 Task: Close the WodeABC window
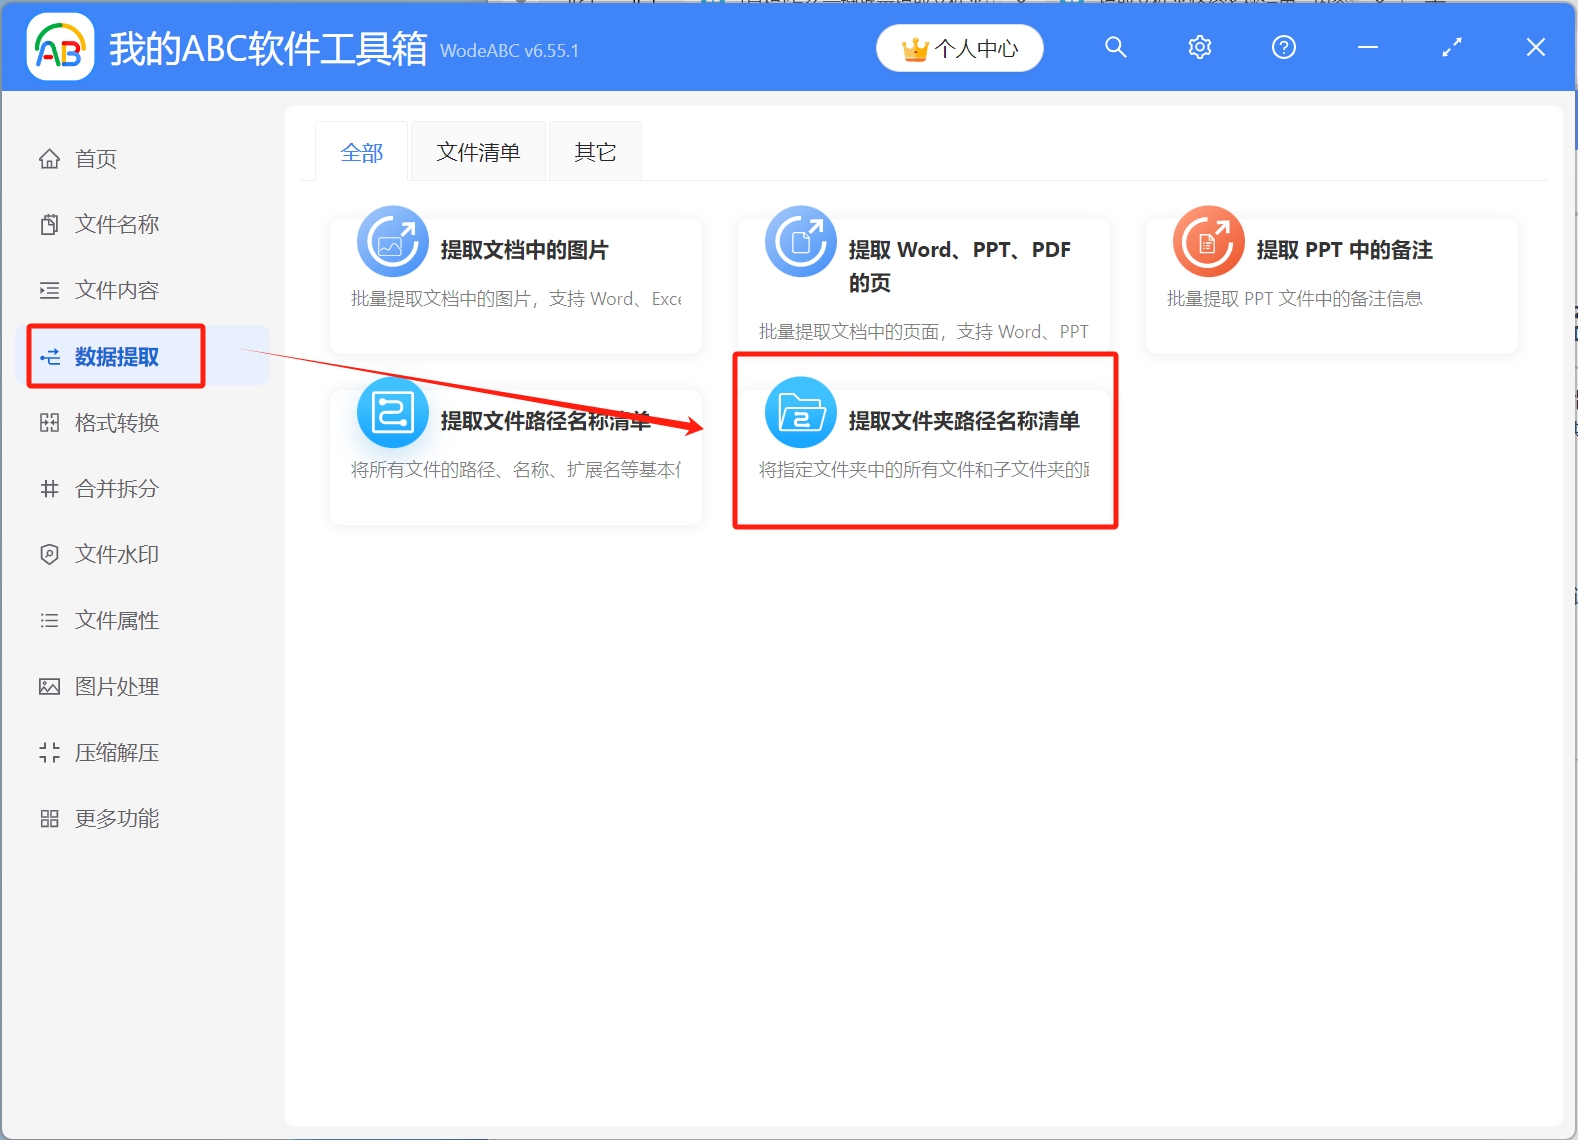coord(1536,47)
